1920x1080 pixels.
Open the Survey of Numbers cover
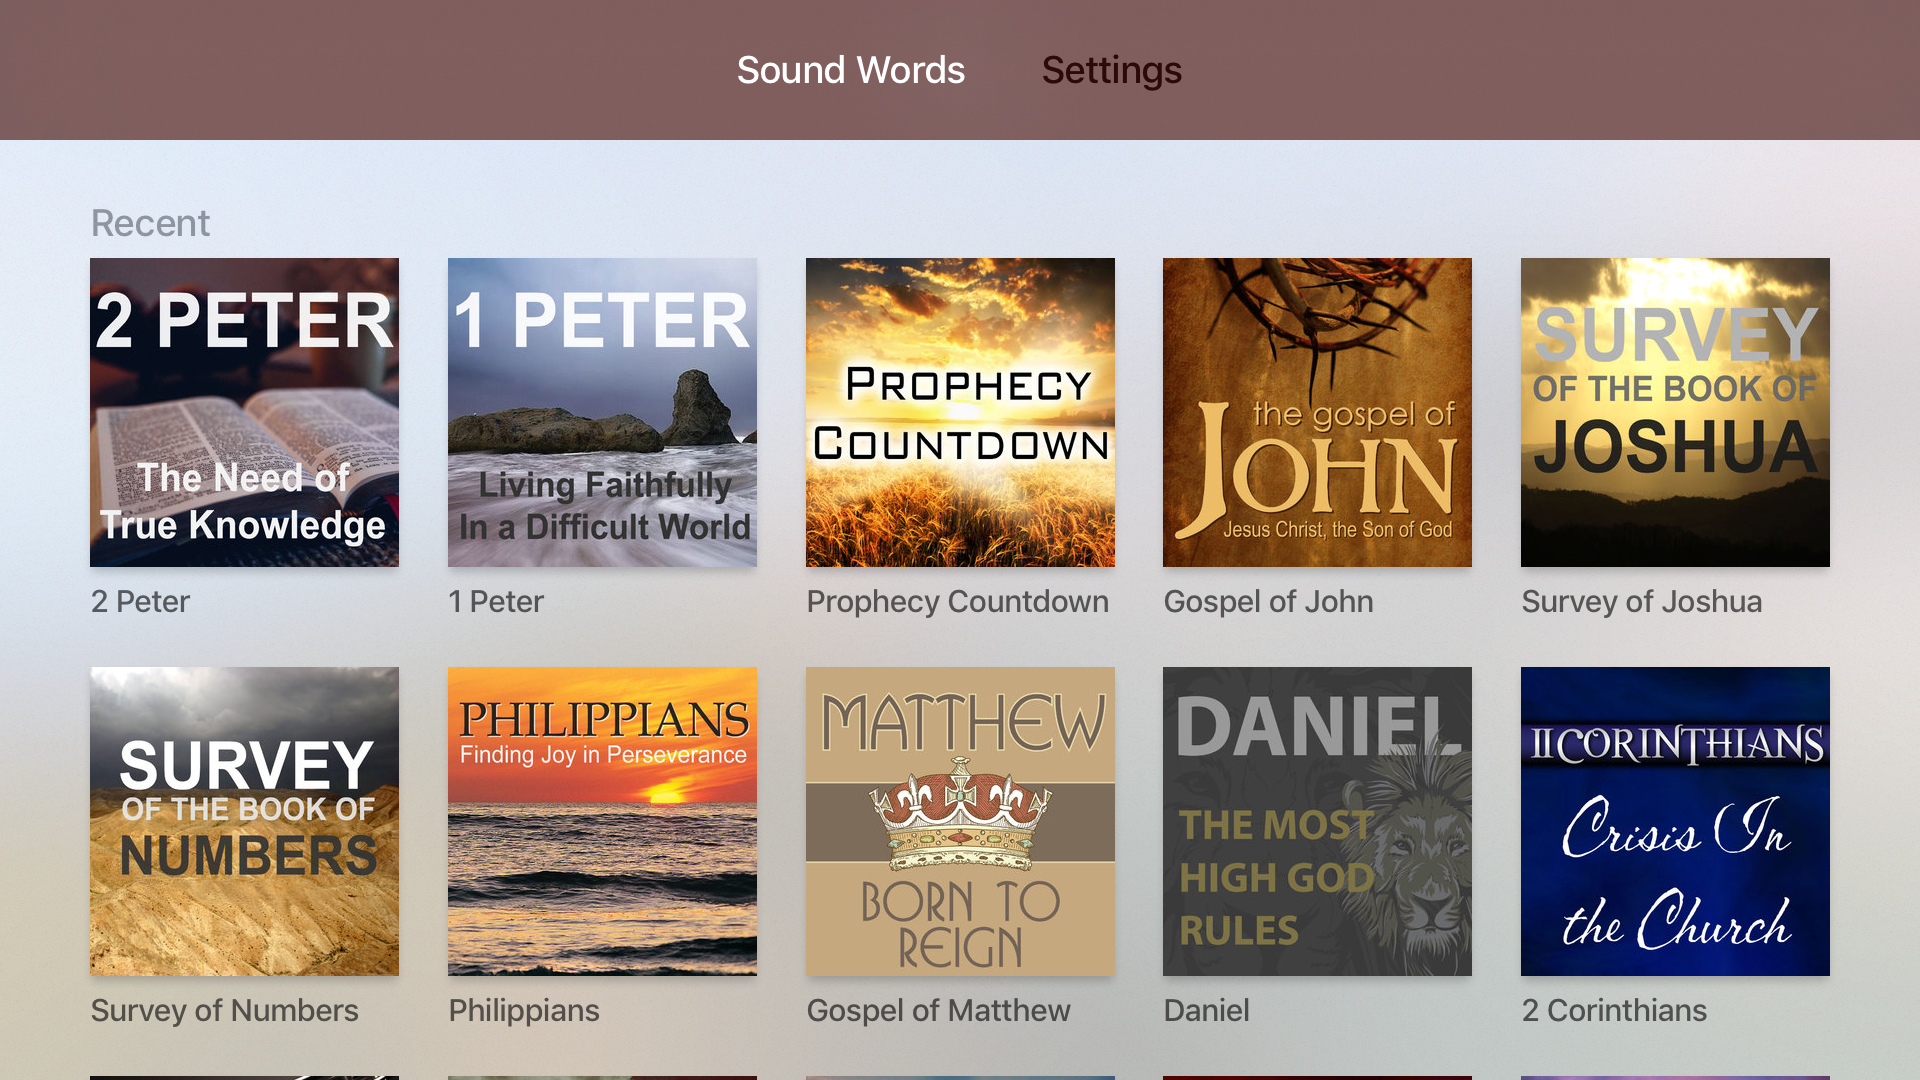pyautogui.click(x=244, y=821)
